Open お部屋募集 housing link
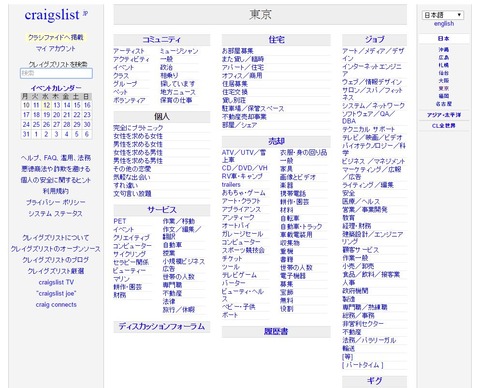 (x=238, y=51)
